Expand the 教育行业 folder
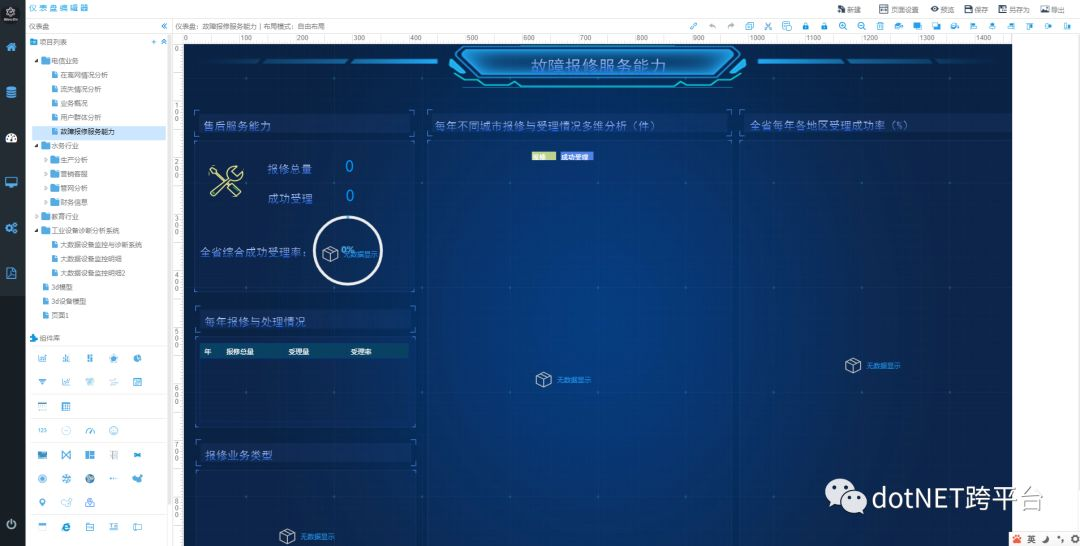The image size is (1080, 546). (x=37, y=216)
